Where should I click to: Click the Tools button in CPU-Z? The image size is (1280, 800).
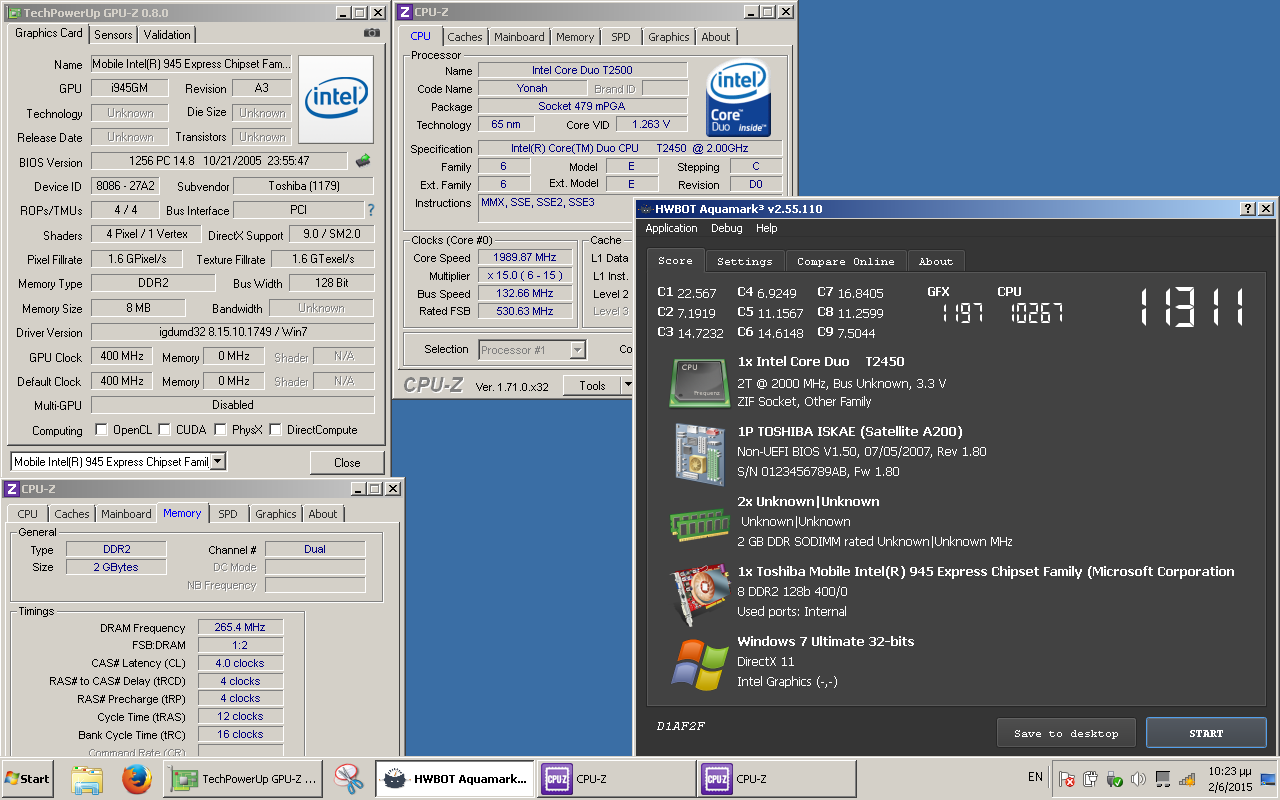592,385
